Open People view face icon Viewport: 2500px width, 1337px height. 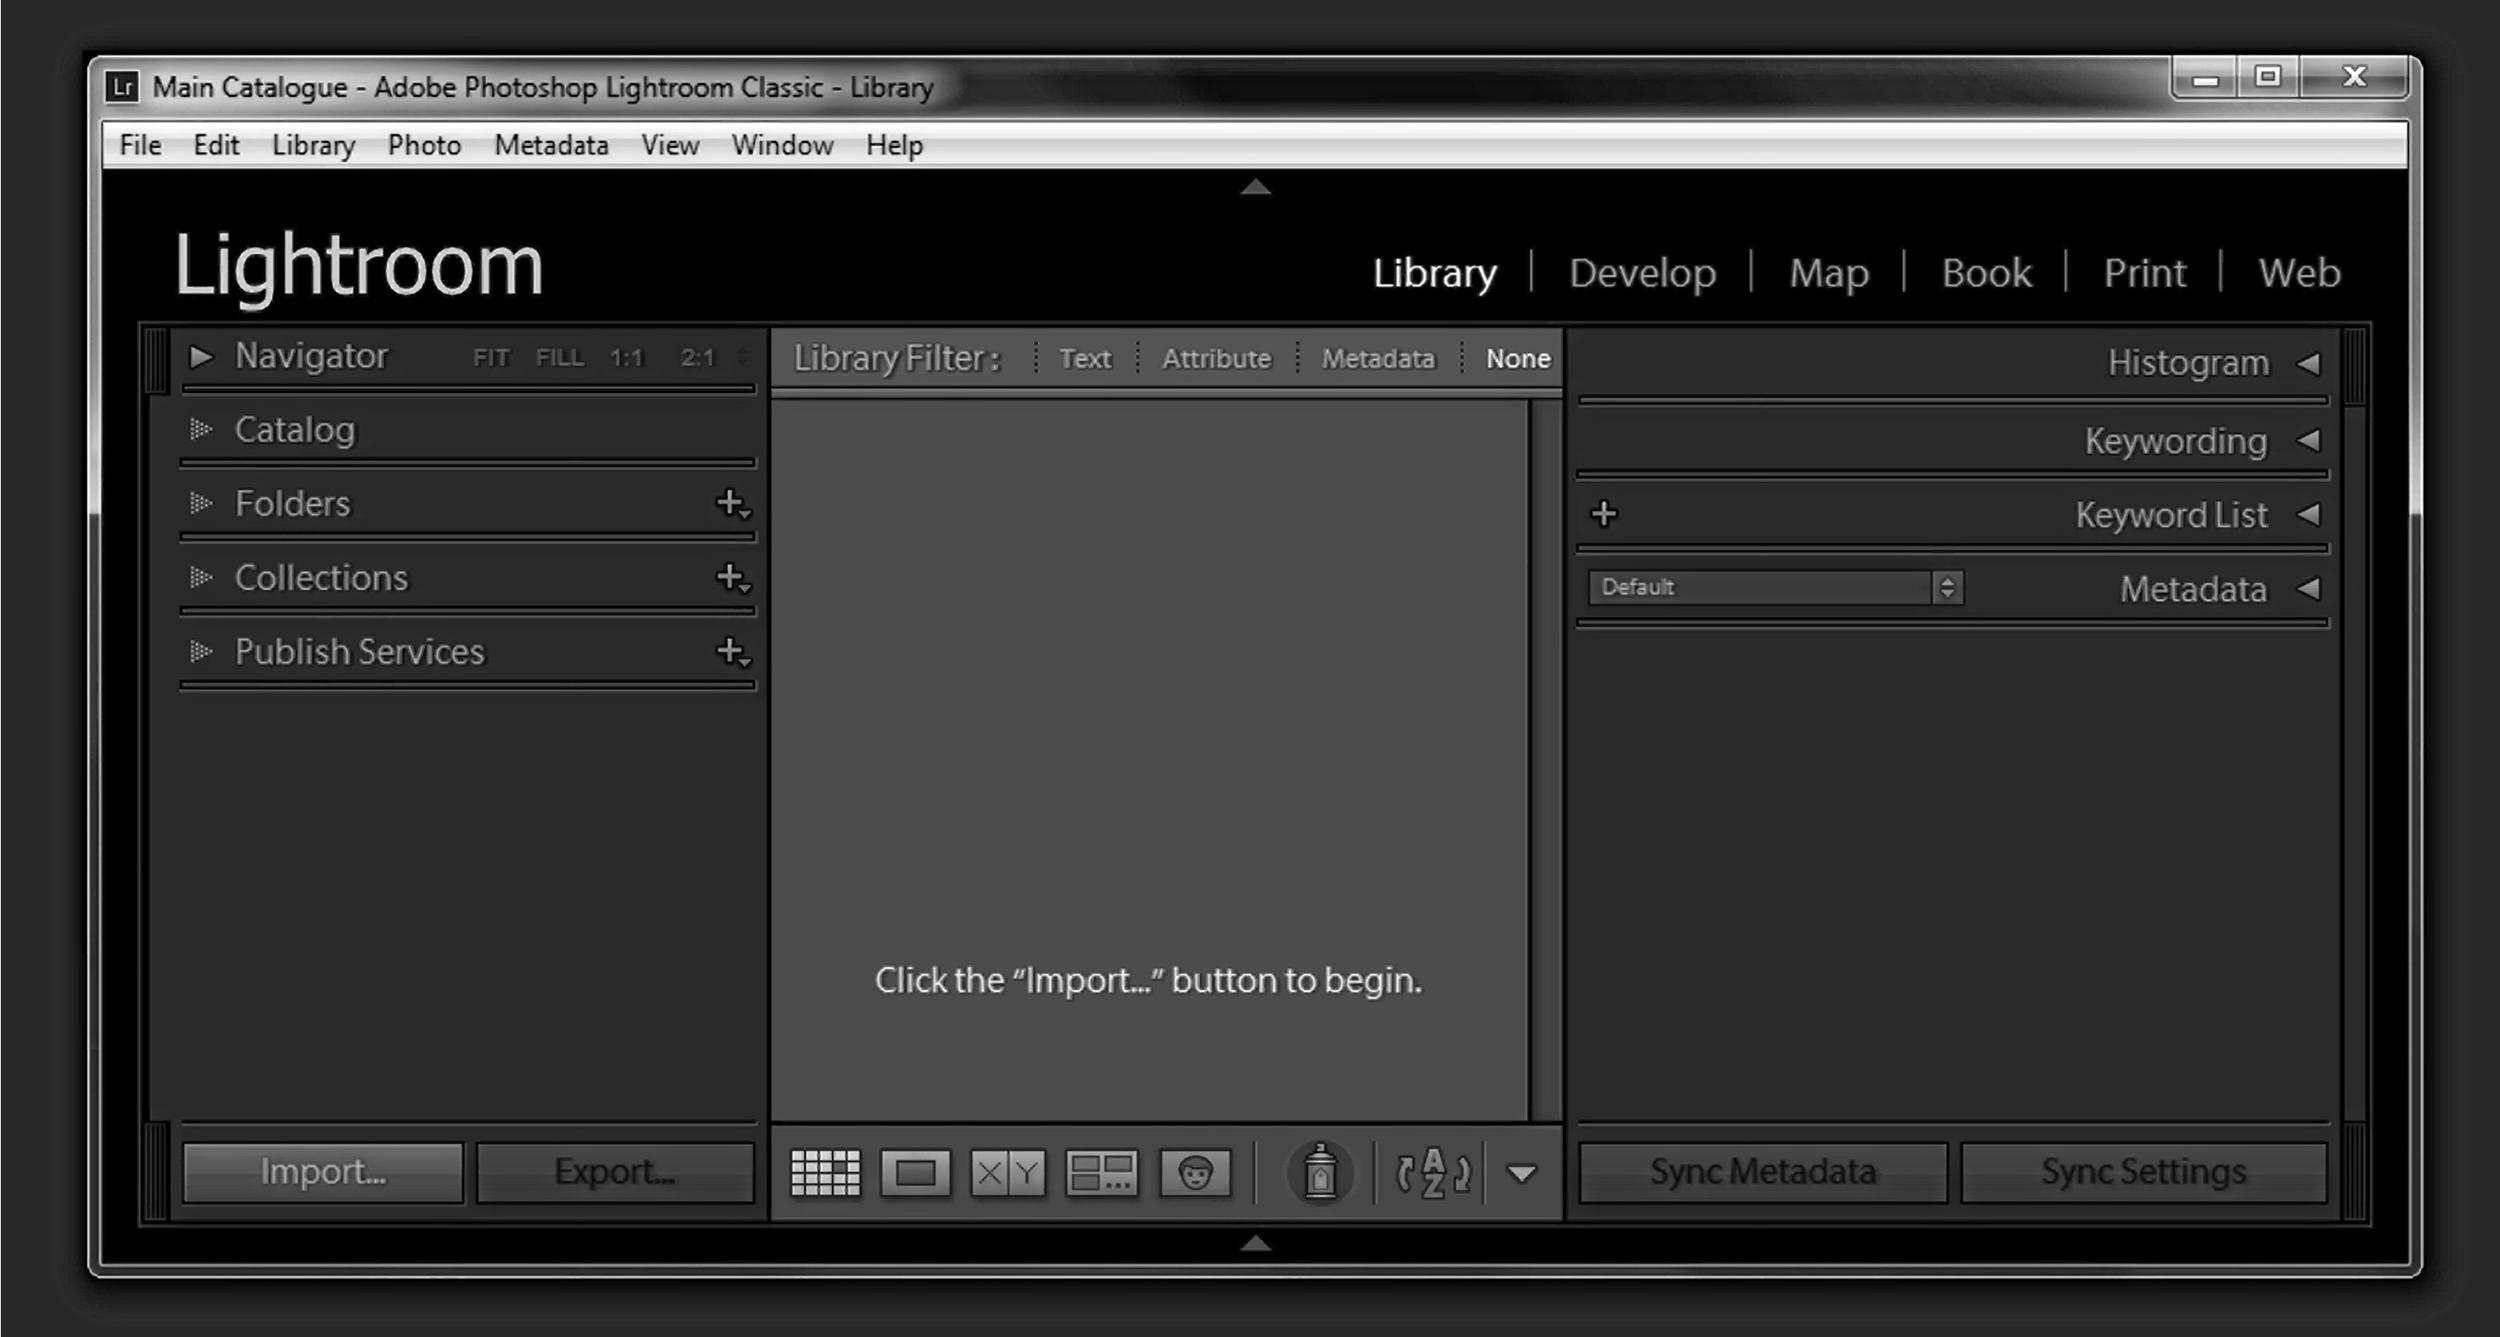pyautogui.click(x=1195, y=1172)
